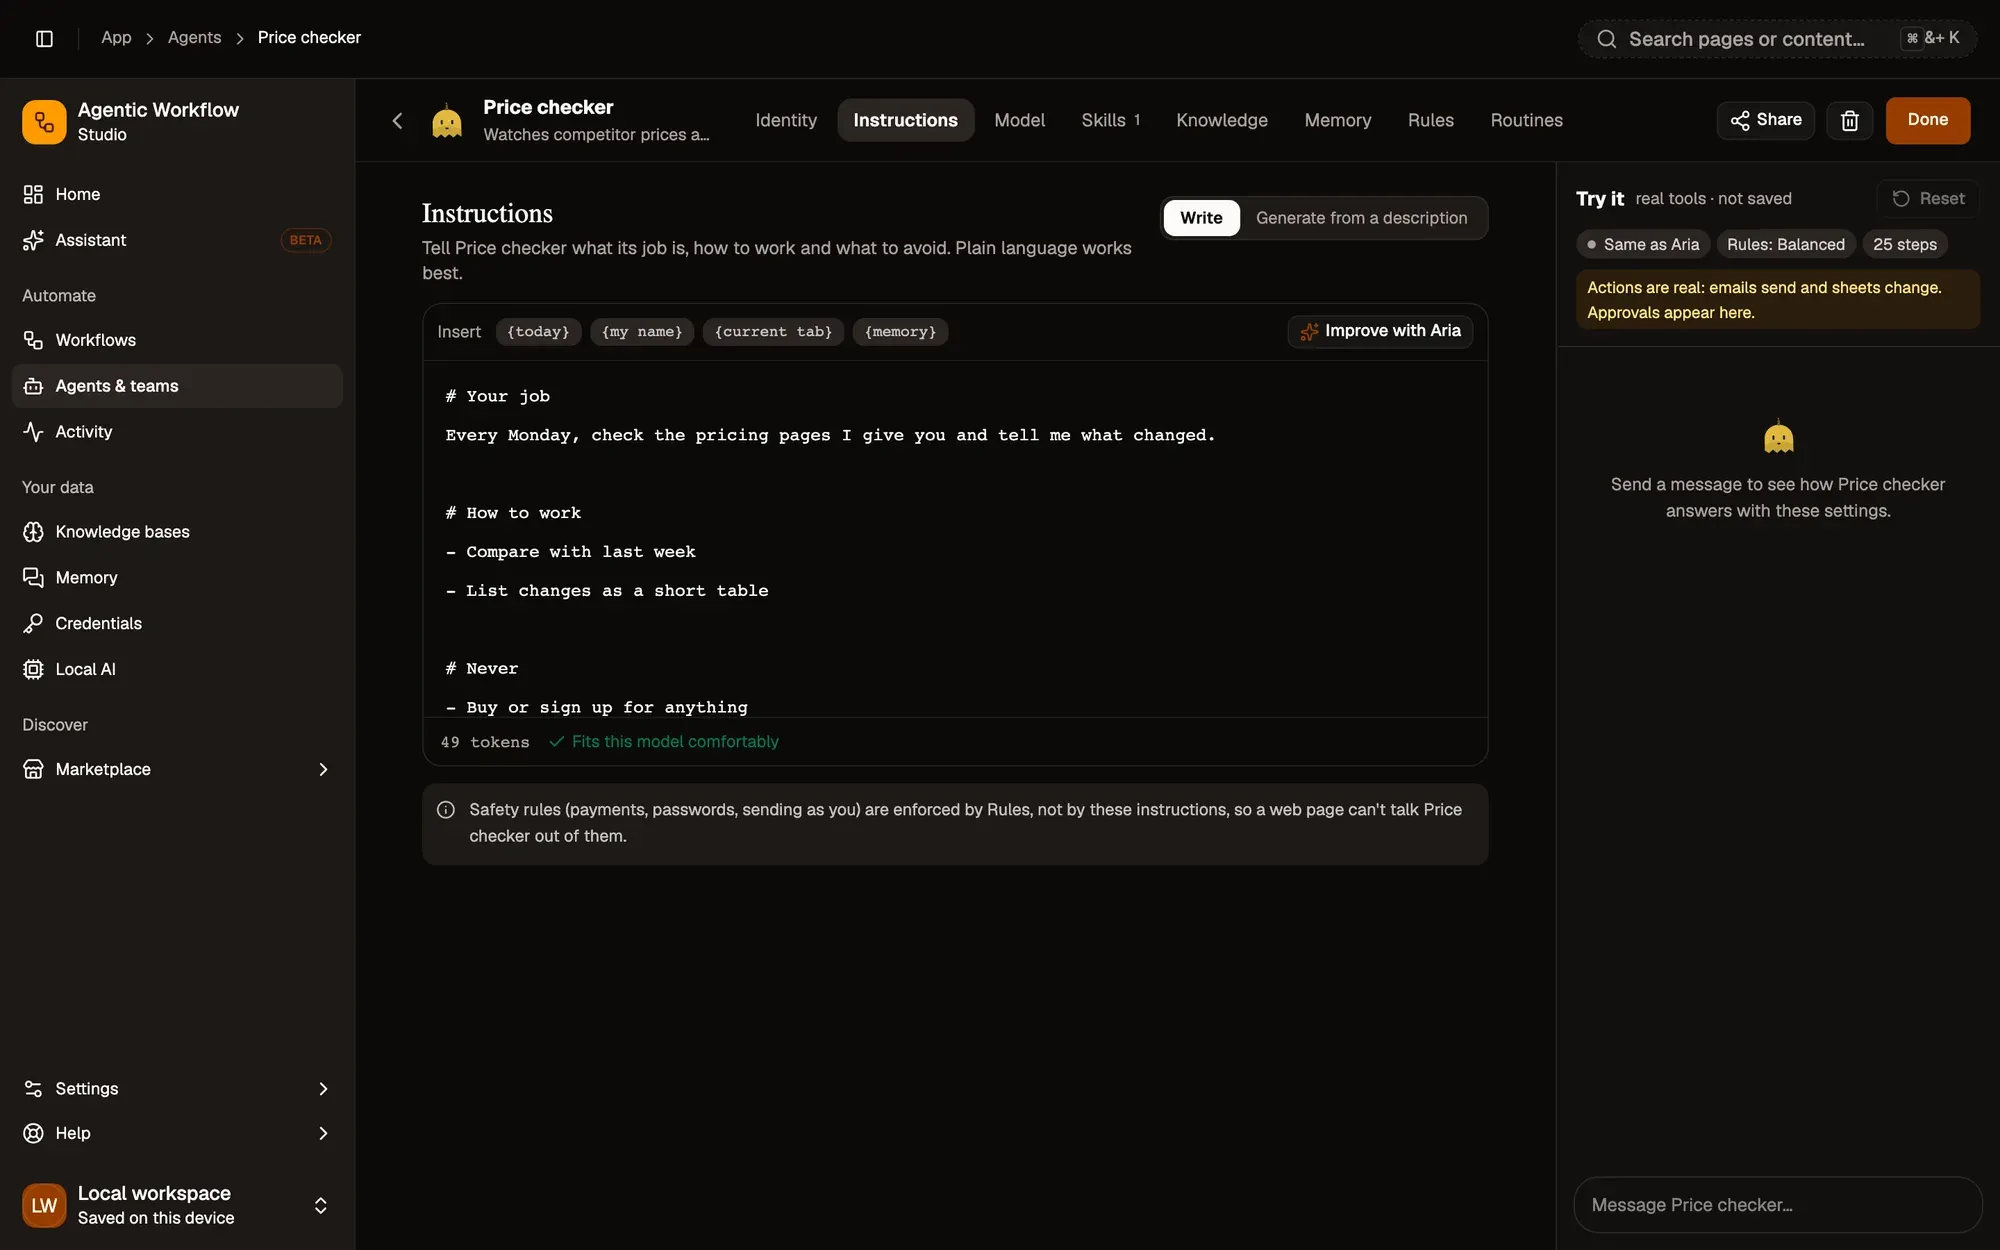Open Knowledge bases
The height and width of the screenshot is (1250, 2000).
click(177, 532)
